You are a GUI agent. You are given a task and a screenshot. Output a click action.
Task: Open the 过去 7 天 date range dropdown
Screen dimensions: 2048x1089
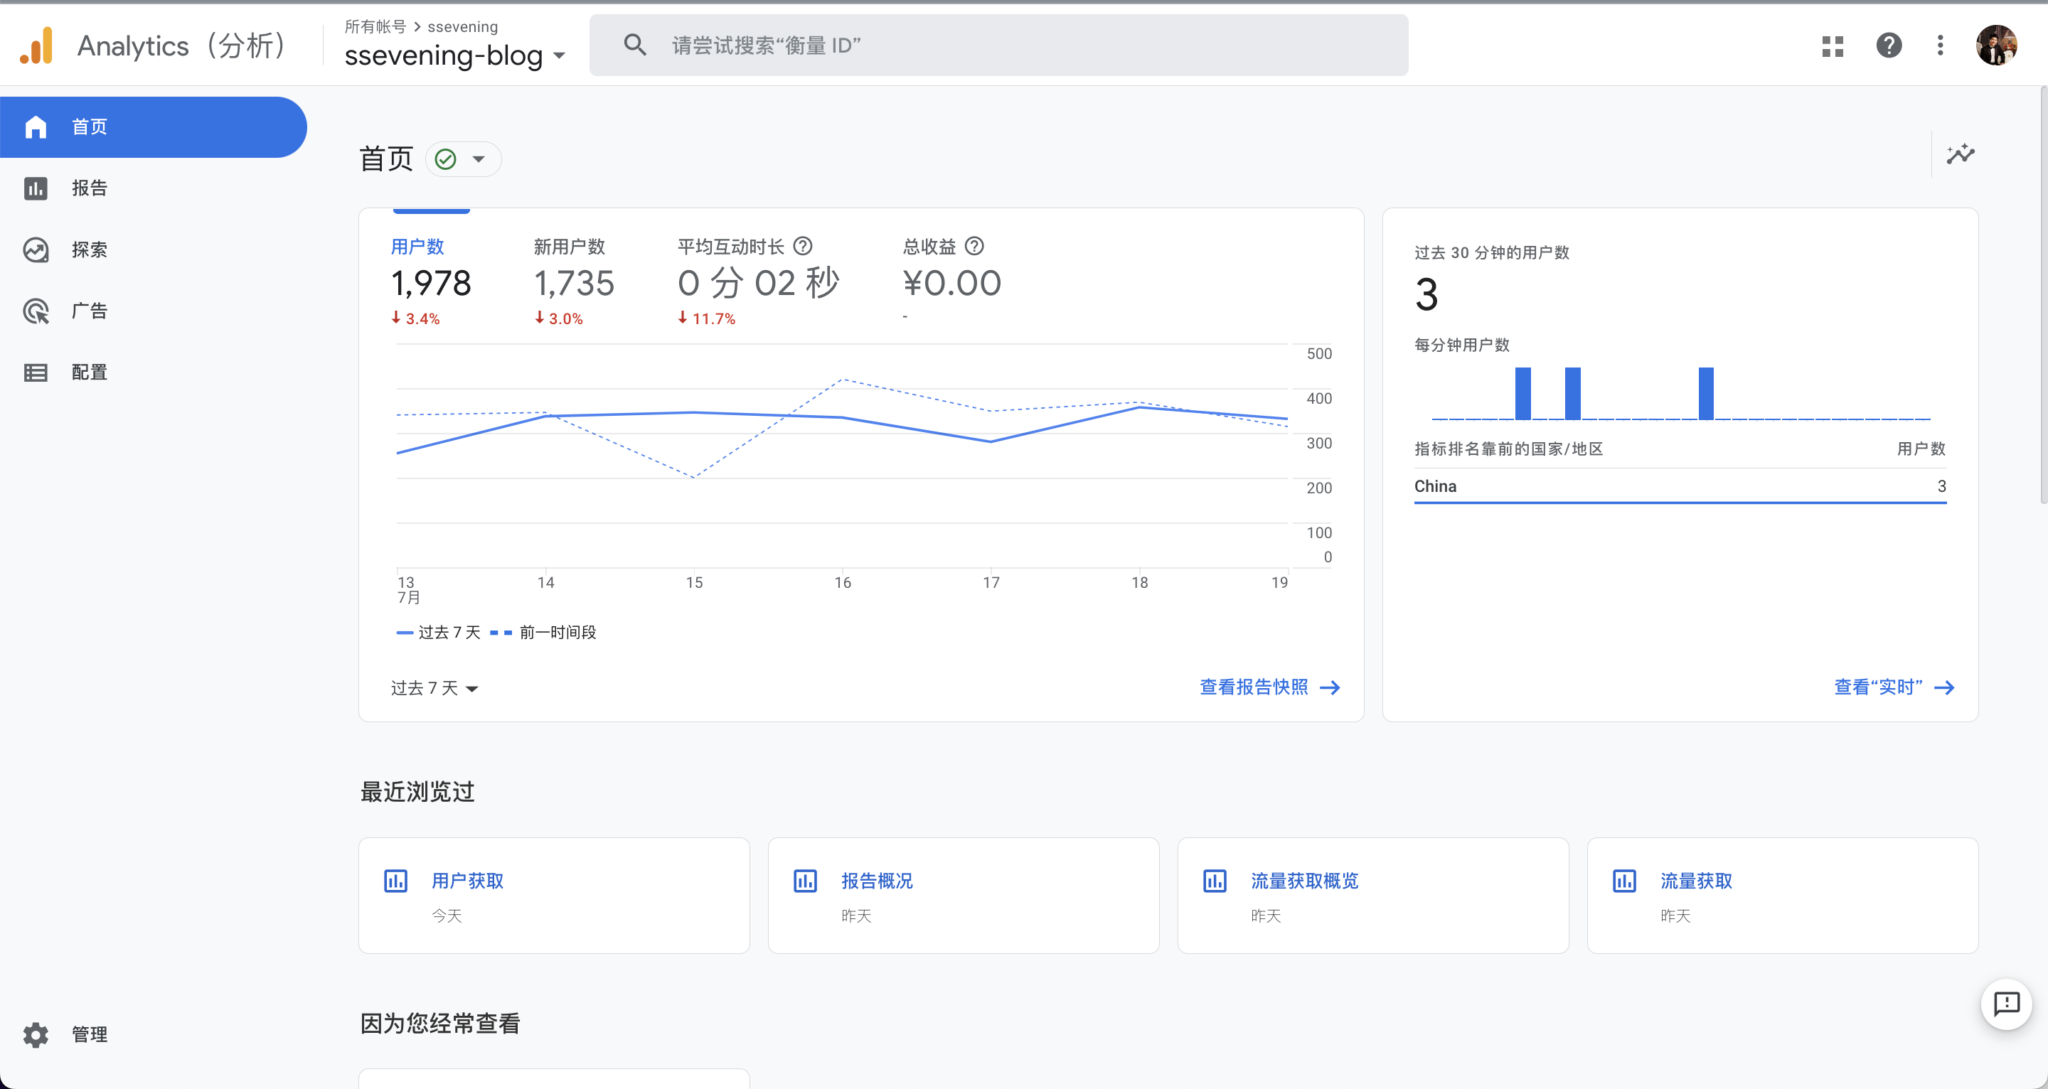click(x=434, y=688)
